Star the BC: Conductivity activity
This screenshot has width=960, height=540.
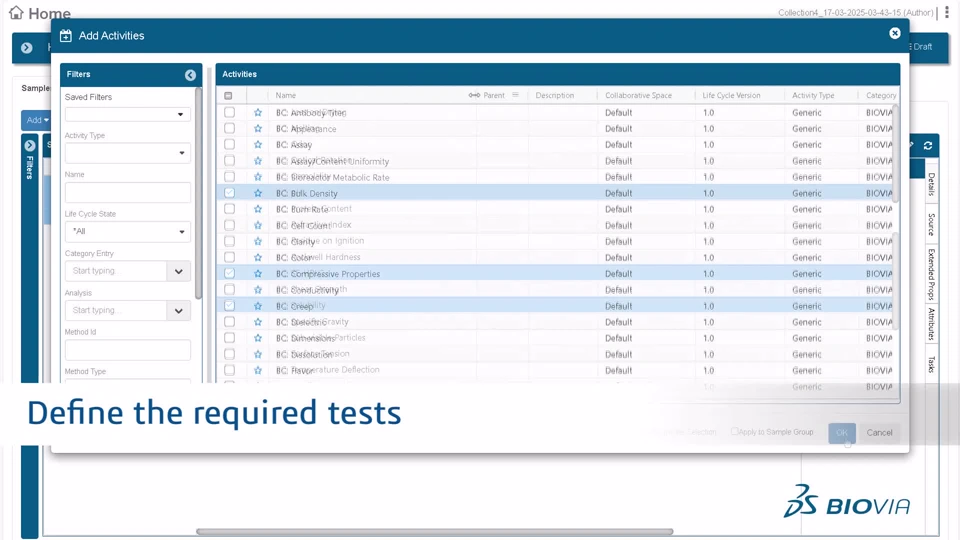(x=258, y=290)
